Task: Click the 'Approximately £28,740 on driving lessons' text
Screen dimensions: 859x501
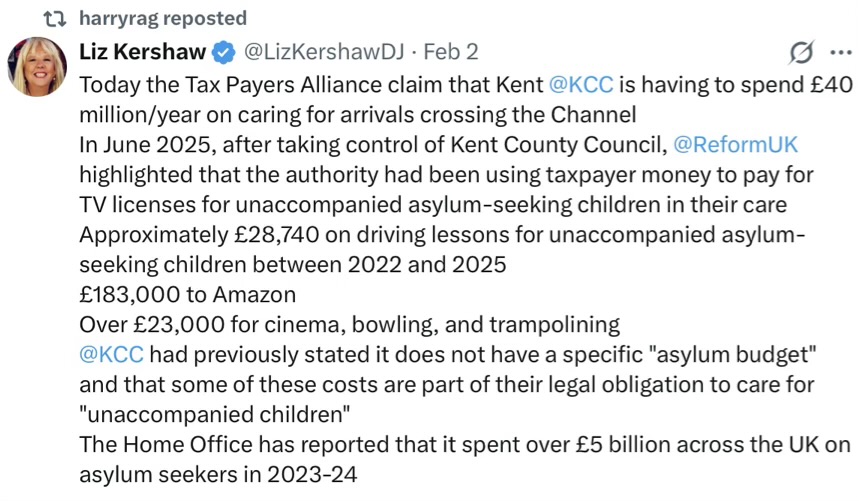Action: tap(300, 234)
